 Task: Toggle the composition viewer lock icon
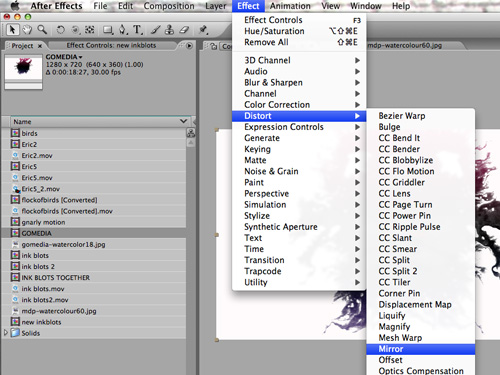[214, 46]
